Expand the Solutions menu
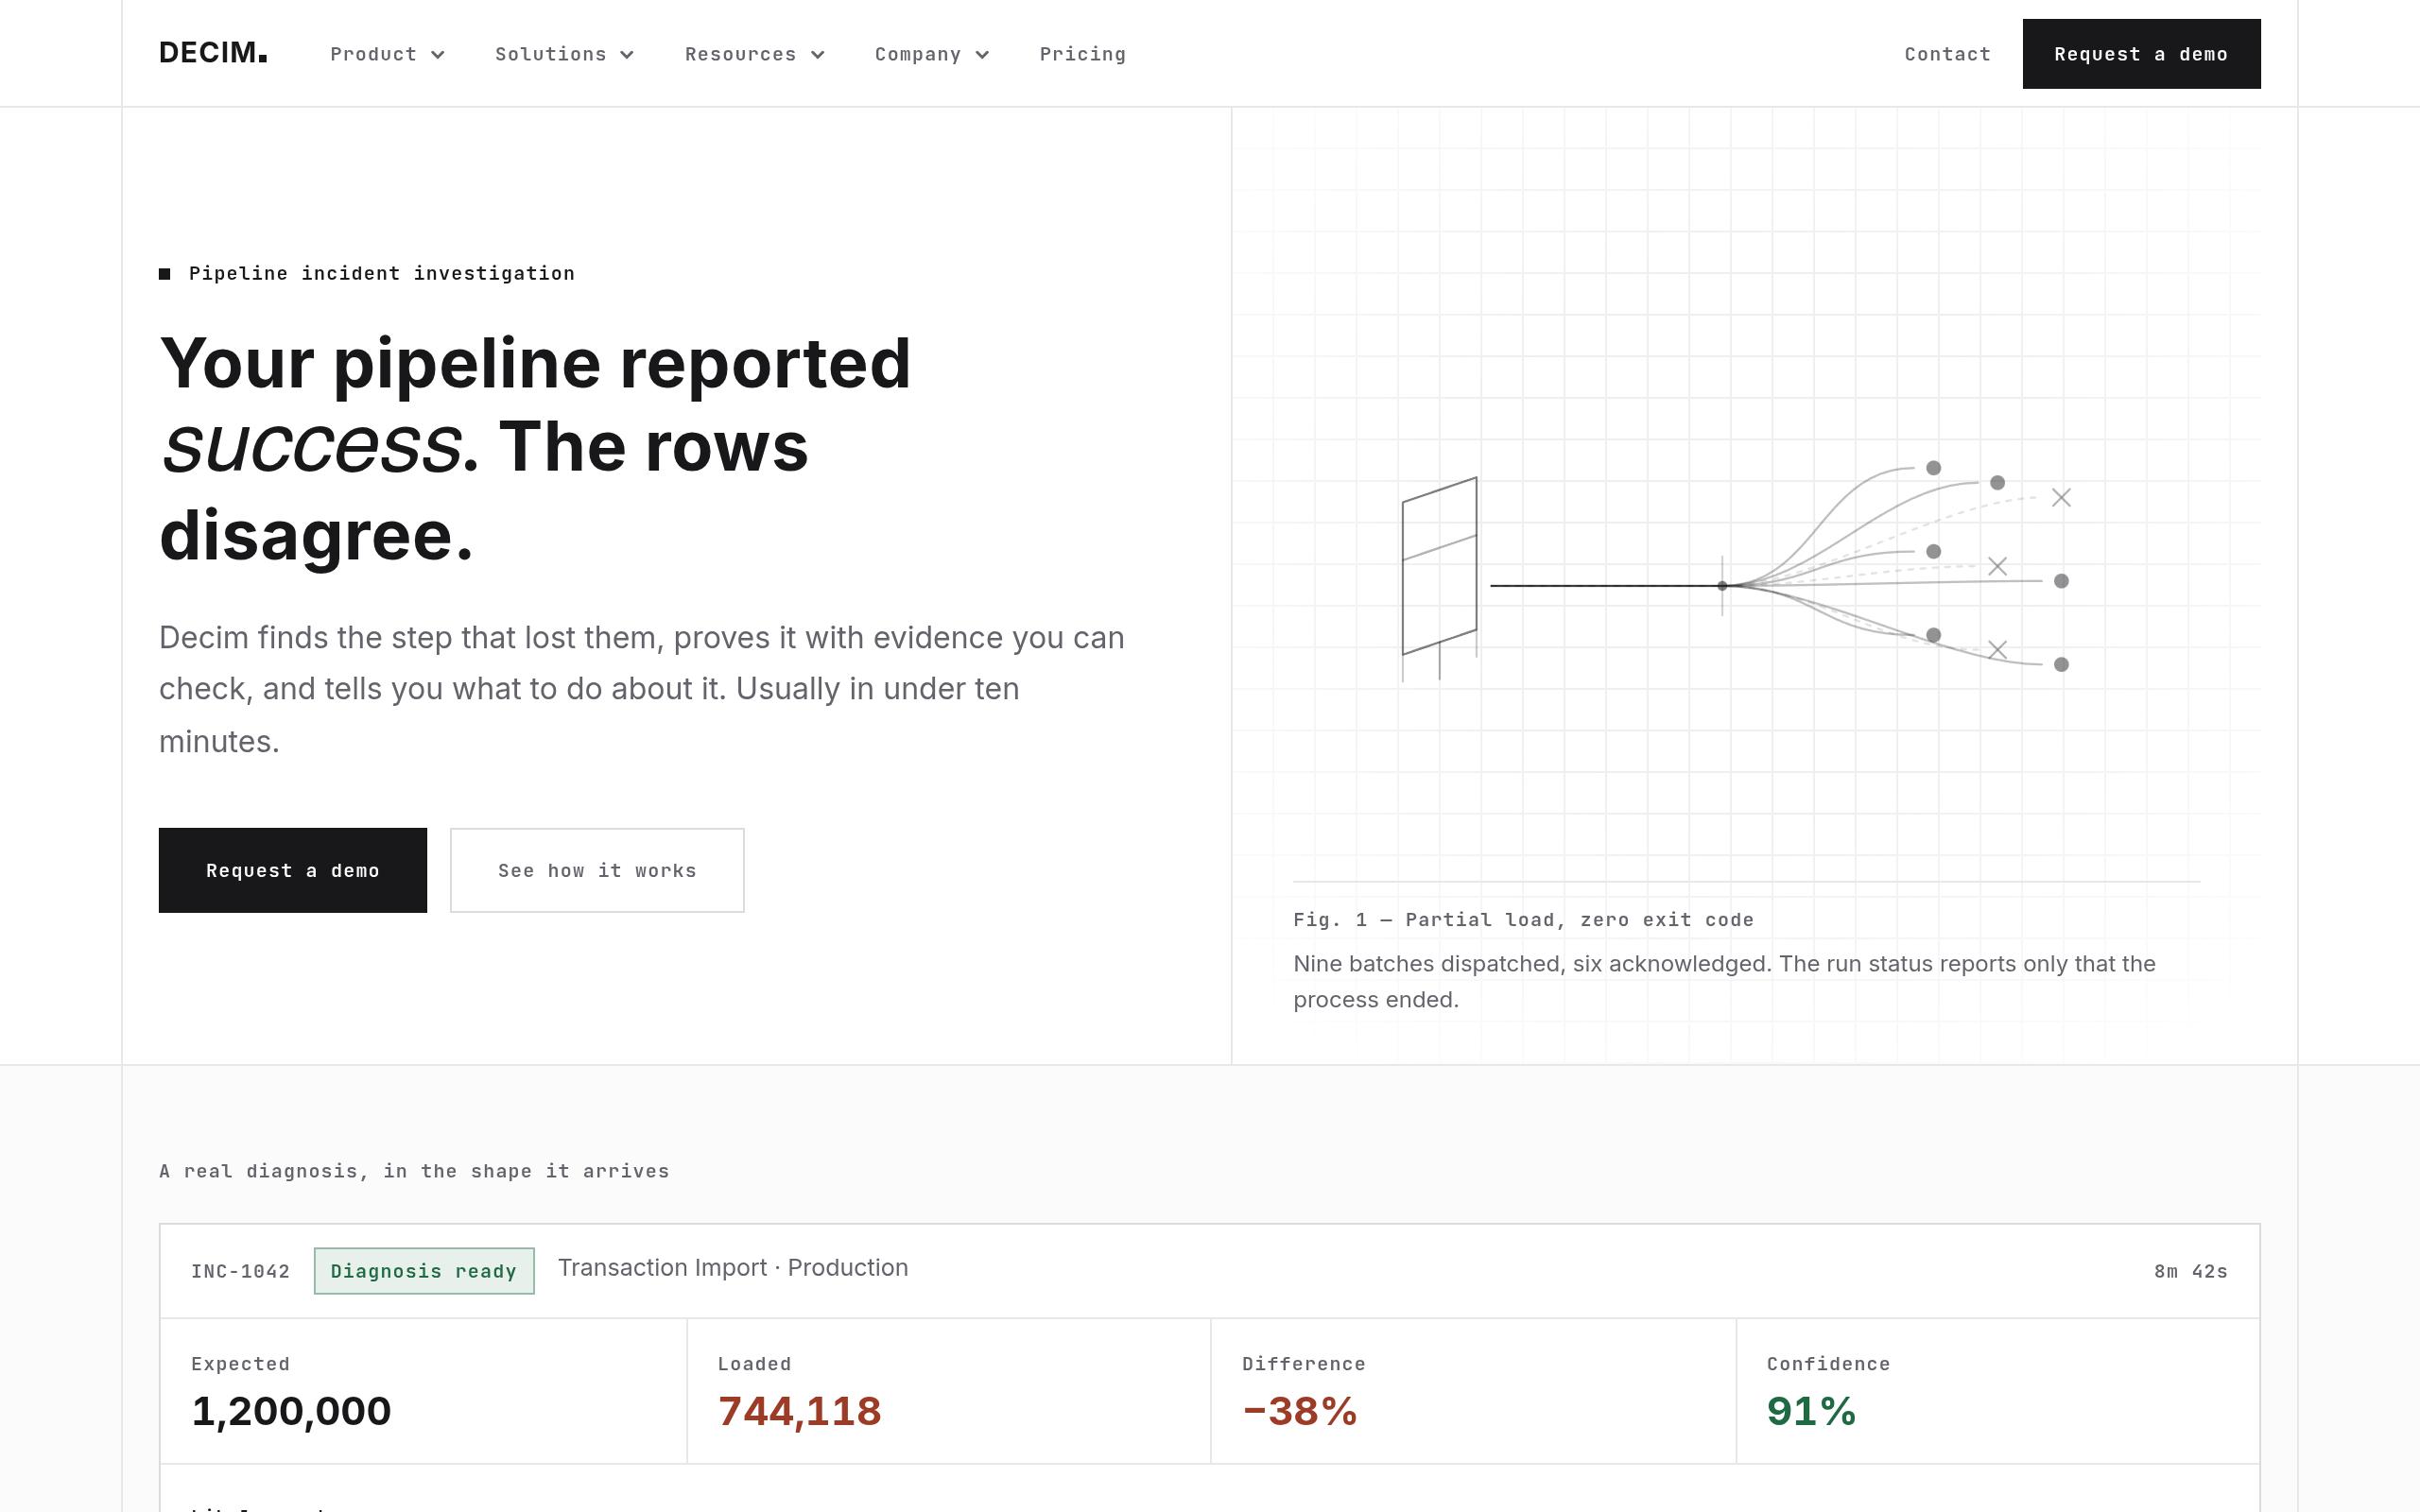 tap(564, 54)
